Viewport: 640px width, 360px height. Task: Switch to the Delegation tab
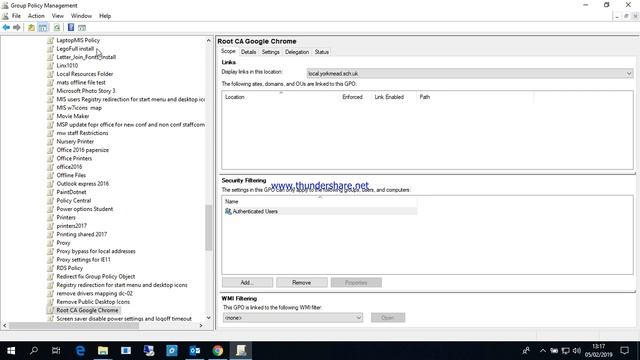pos(297,52)
